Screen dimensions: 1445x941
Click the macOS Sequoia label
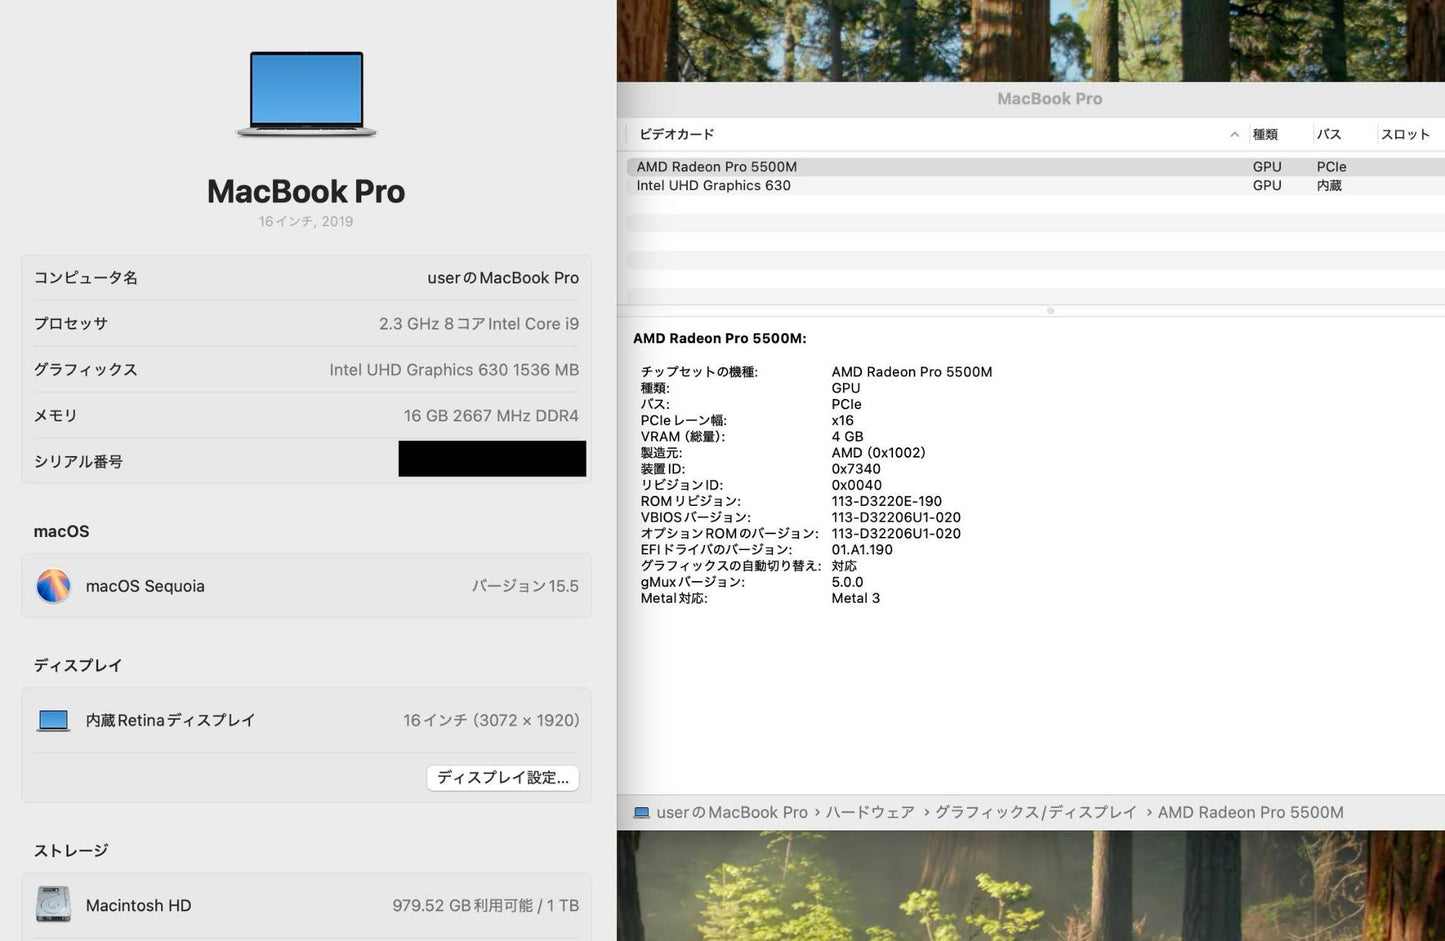(145, 586)
